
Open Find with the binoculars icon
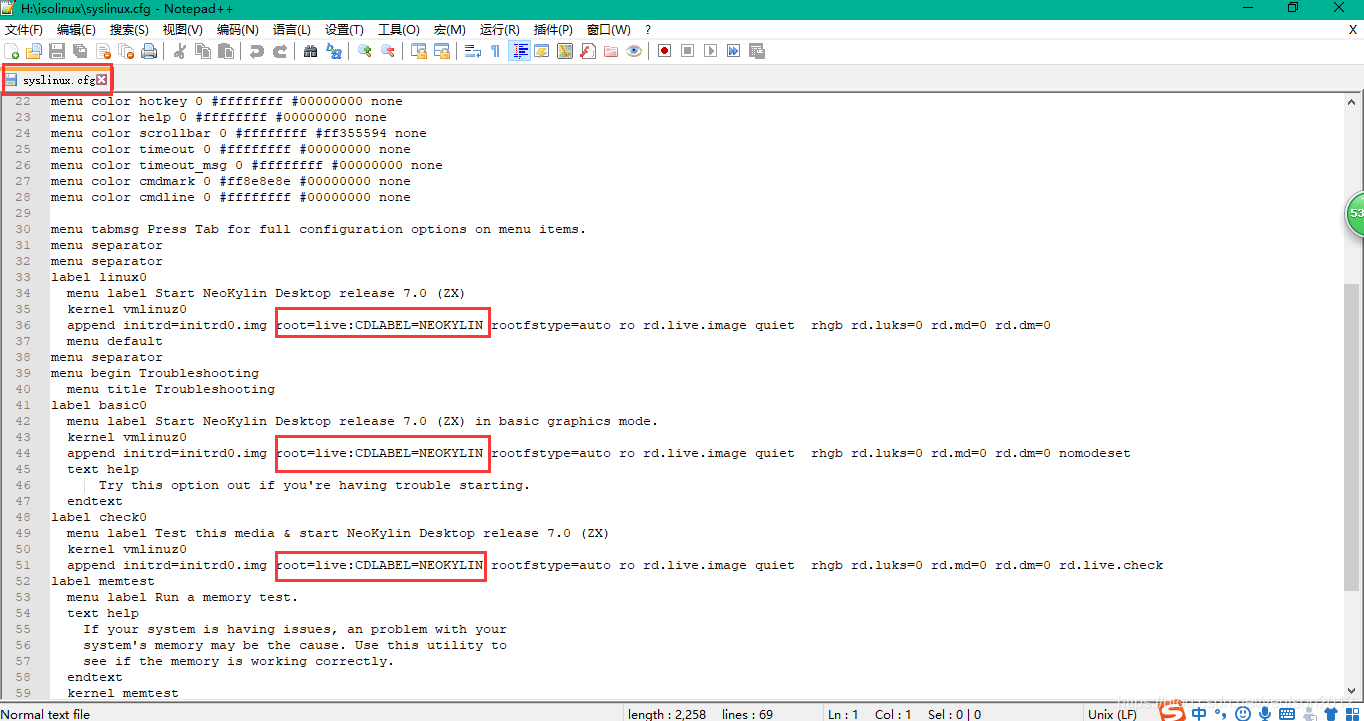point(310,51)
